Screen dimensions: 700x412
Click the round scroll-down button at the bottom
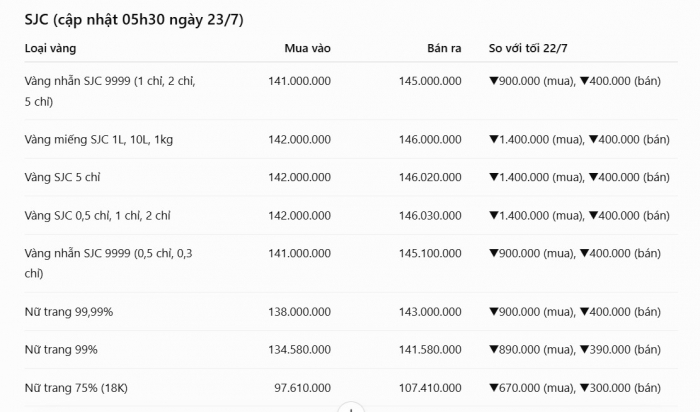351,407
